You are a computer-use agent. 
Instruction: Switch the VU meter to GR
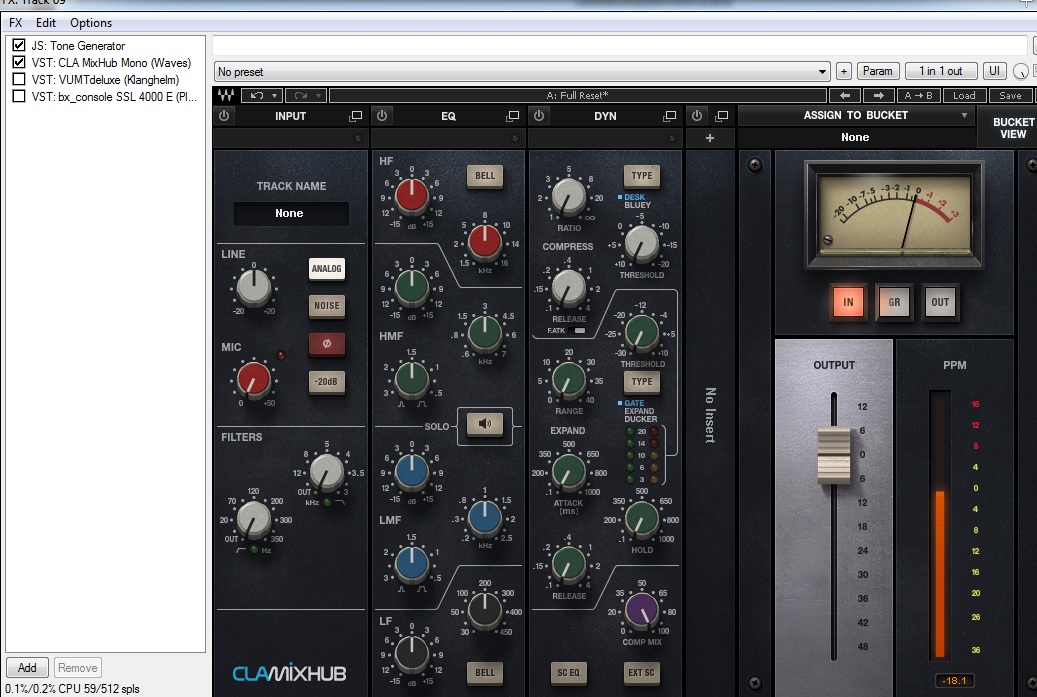(x=894, y=302)
